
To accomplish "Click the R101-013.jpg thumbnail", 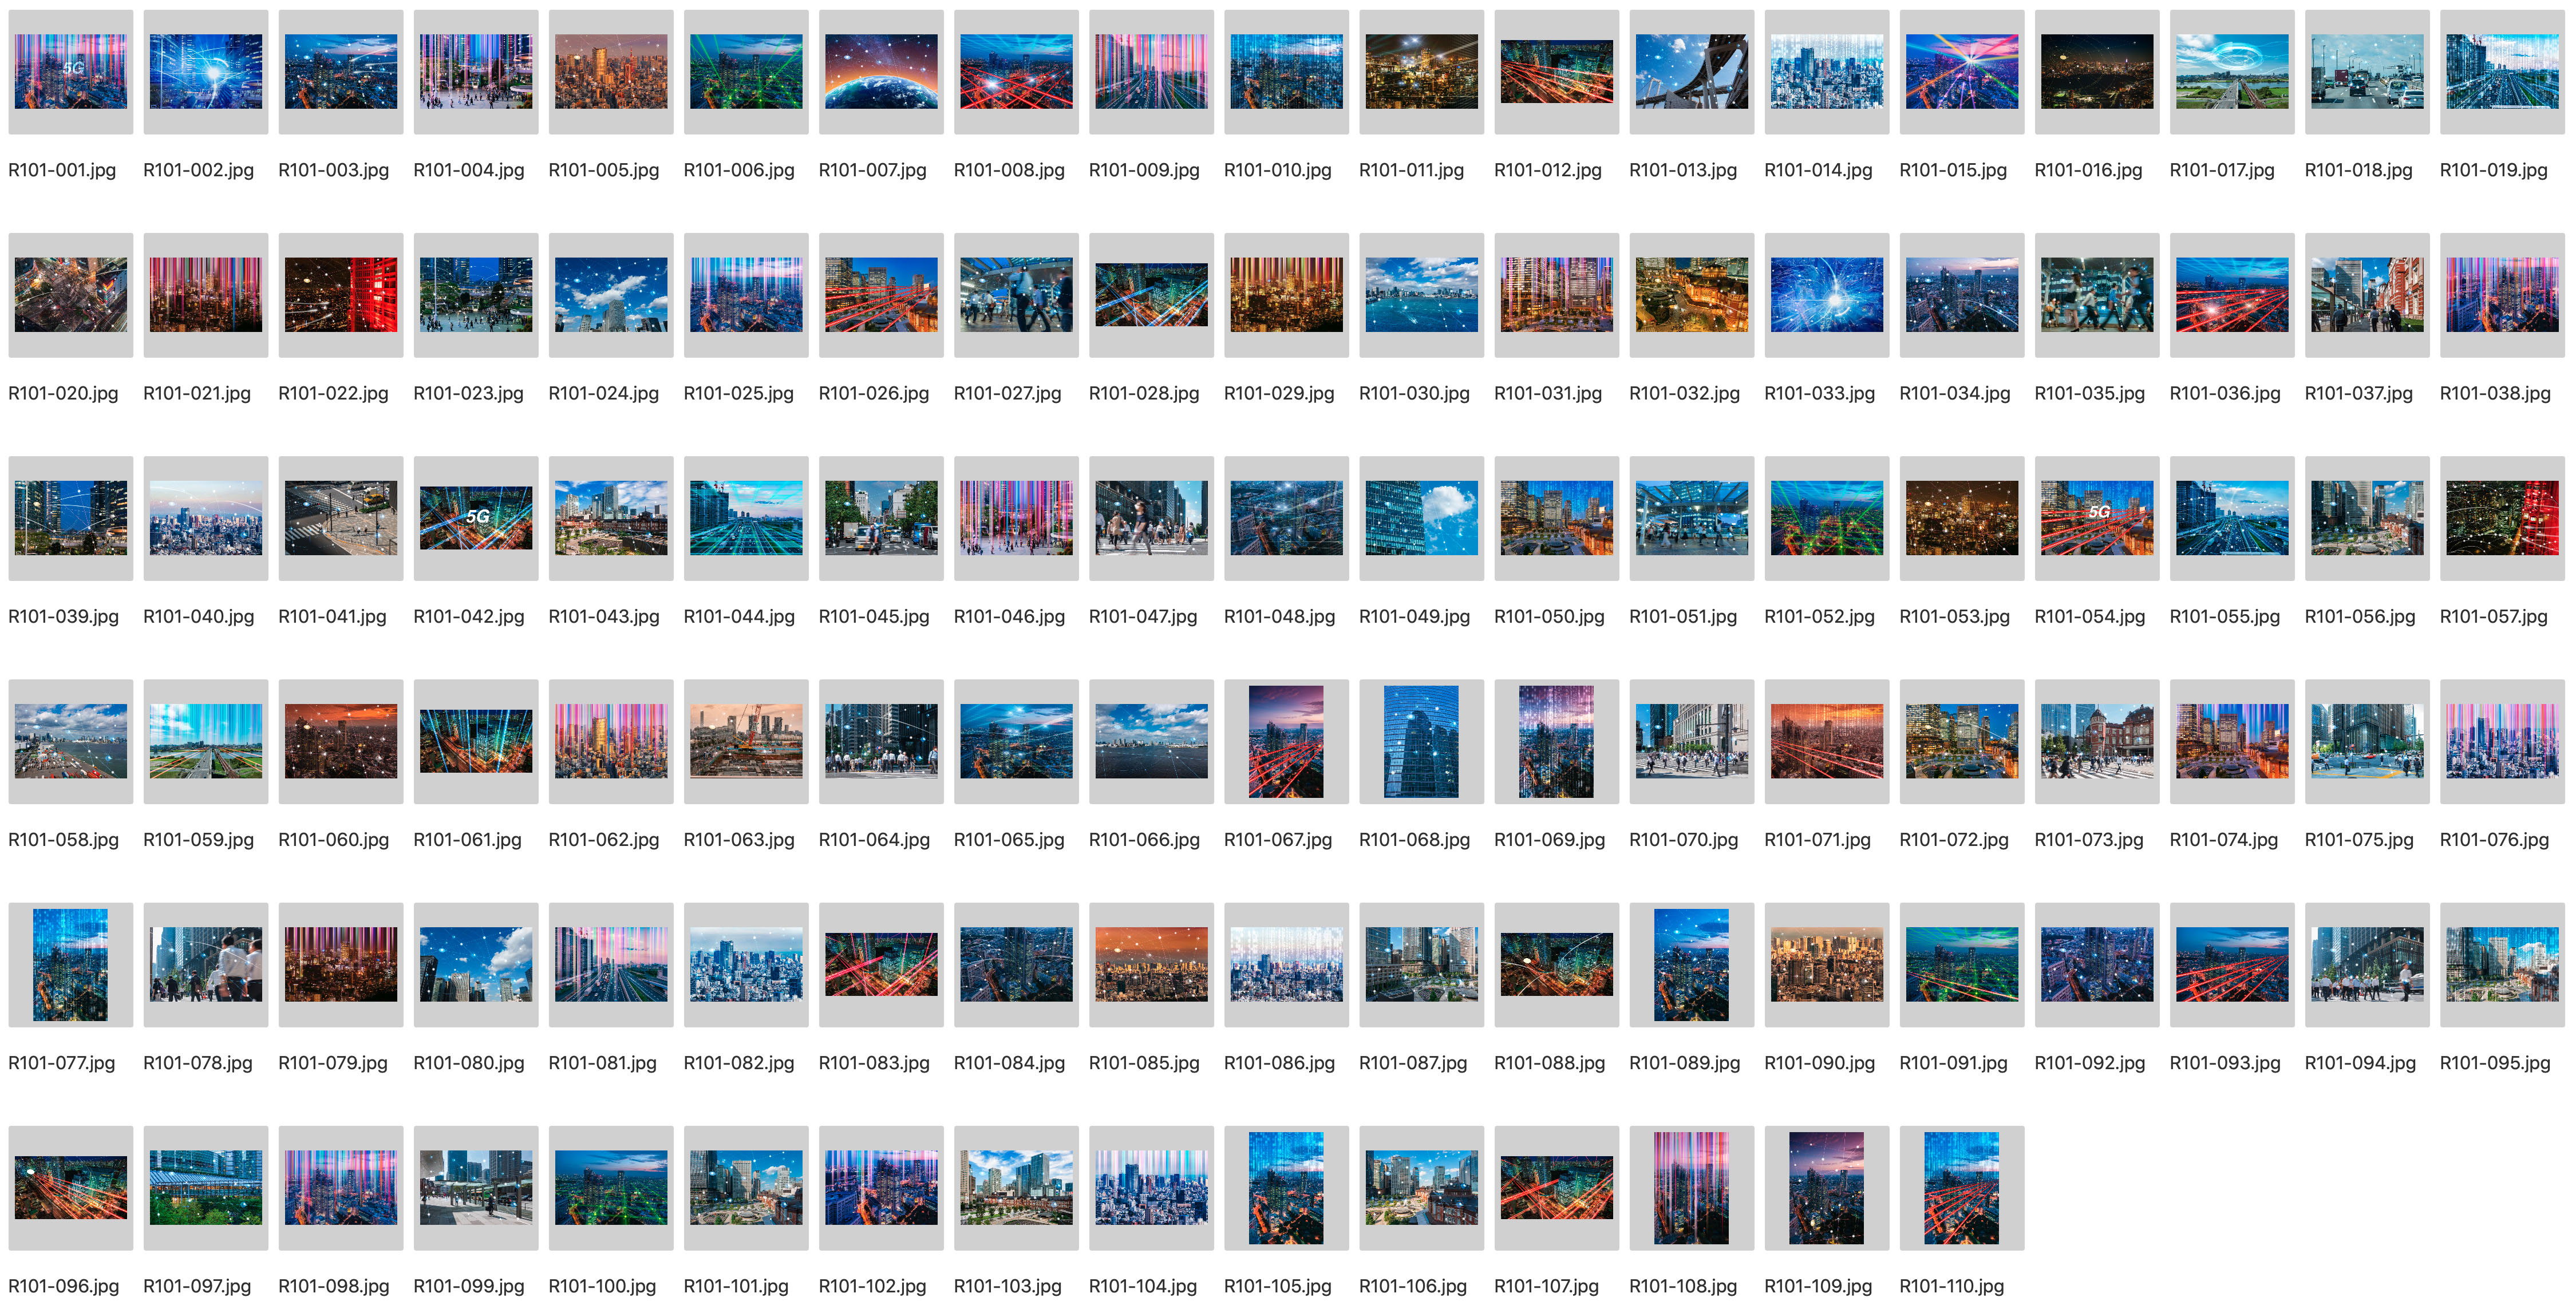I will [1691, 72].
